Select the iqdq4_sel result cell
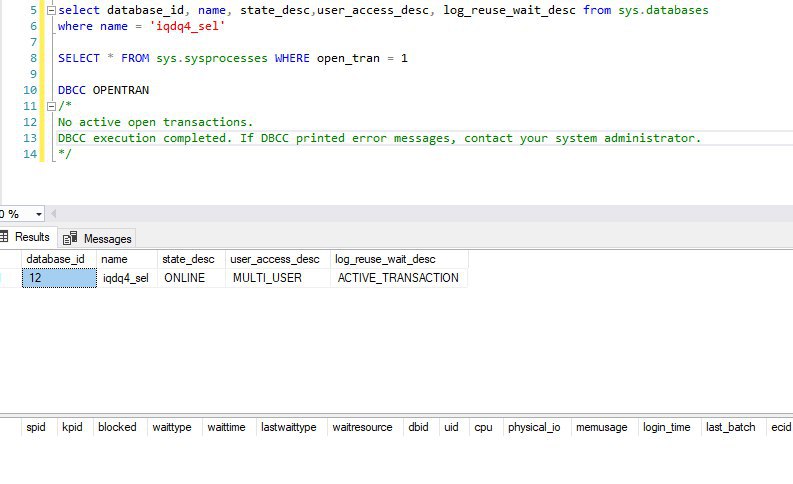Image resolution: width=793 pixels, height=484 pixels. 126,278
